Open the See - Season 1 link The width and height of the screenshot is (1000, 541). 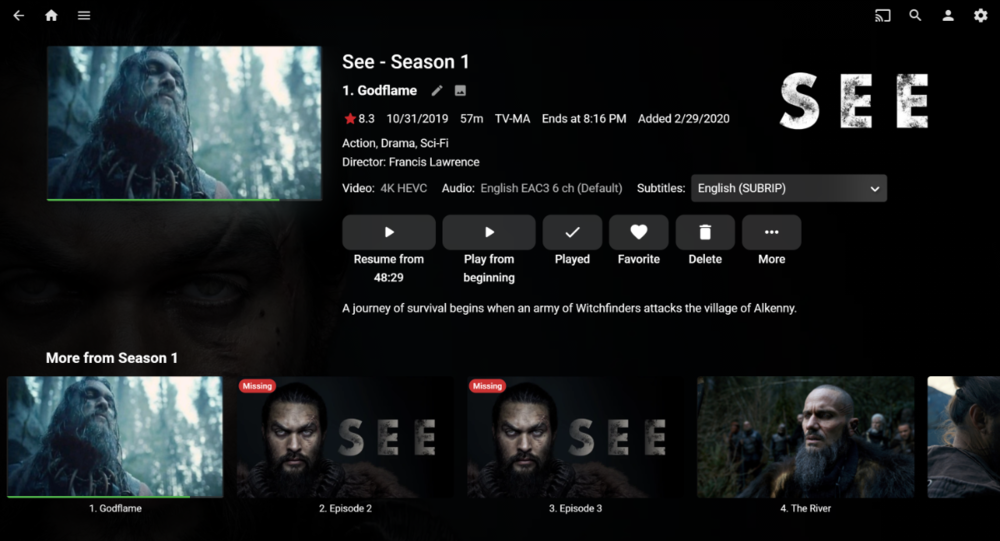tap(406, 62)
